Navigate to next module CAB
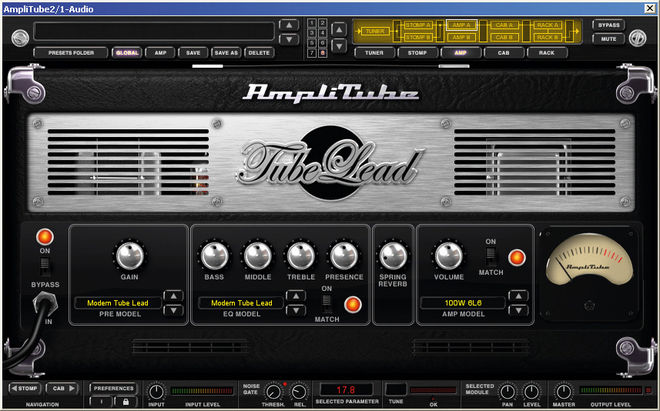Screen dimensions: 660x411 tap(62, 388)
